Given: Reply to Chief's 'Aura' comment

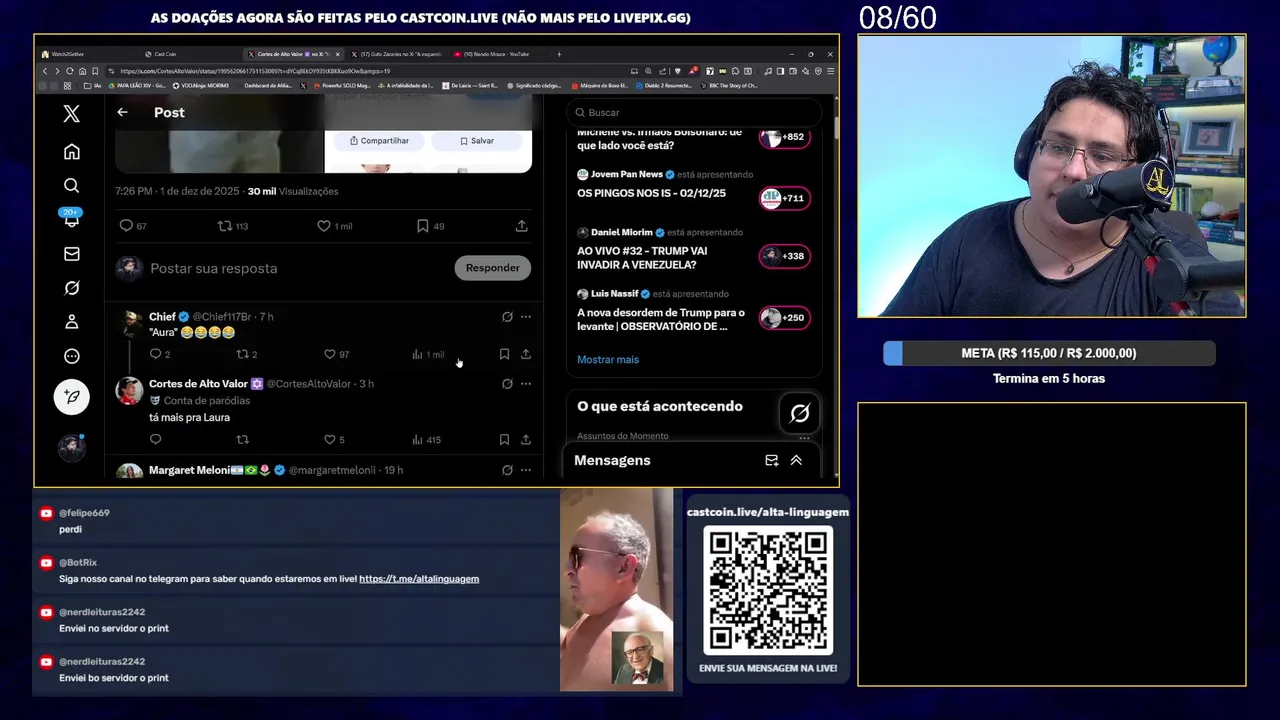Looking at the screenshot, I should 159,354.
